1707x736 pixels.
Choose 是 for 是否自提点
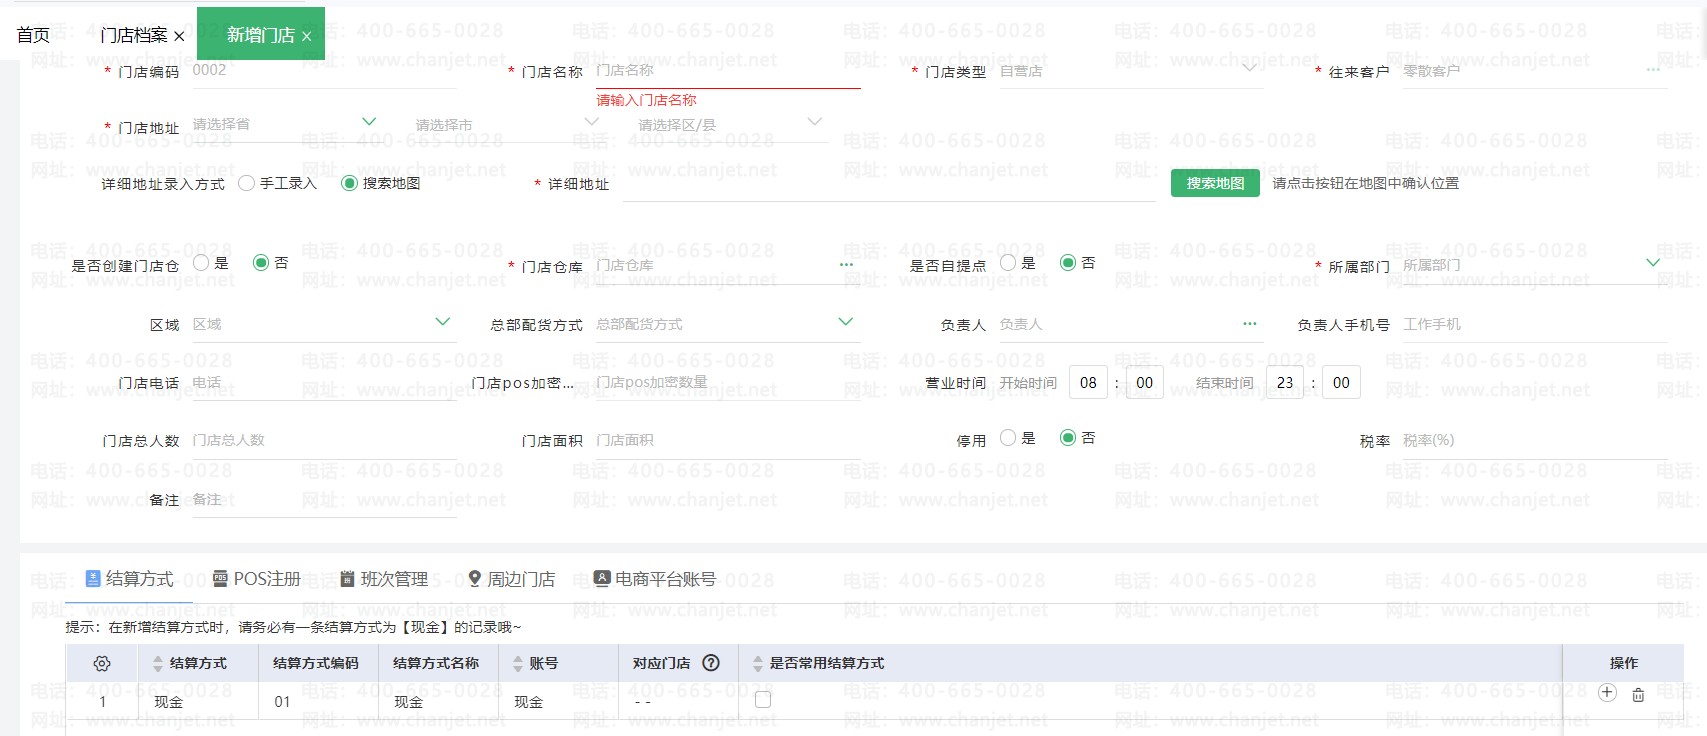point(1008,262)
